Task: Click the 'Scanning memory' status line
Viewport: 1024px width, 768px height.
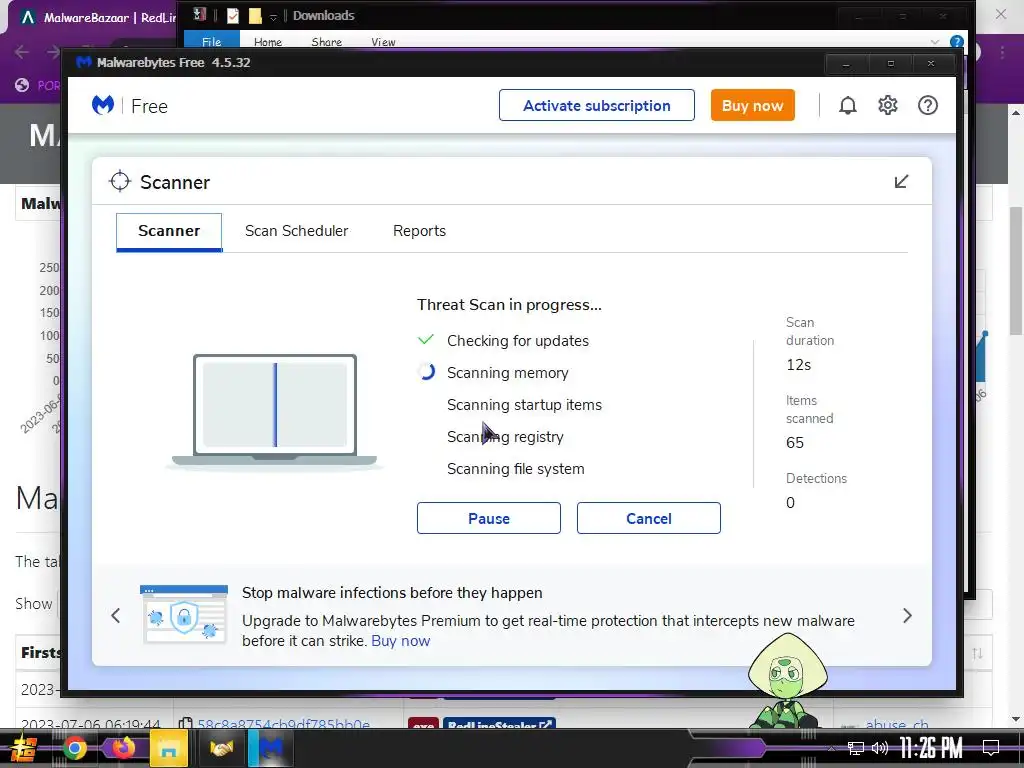Action: click(507, 373)
